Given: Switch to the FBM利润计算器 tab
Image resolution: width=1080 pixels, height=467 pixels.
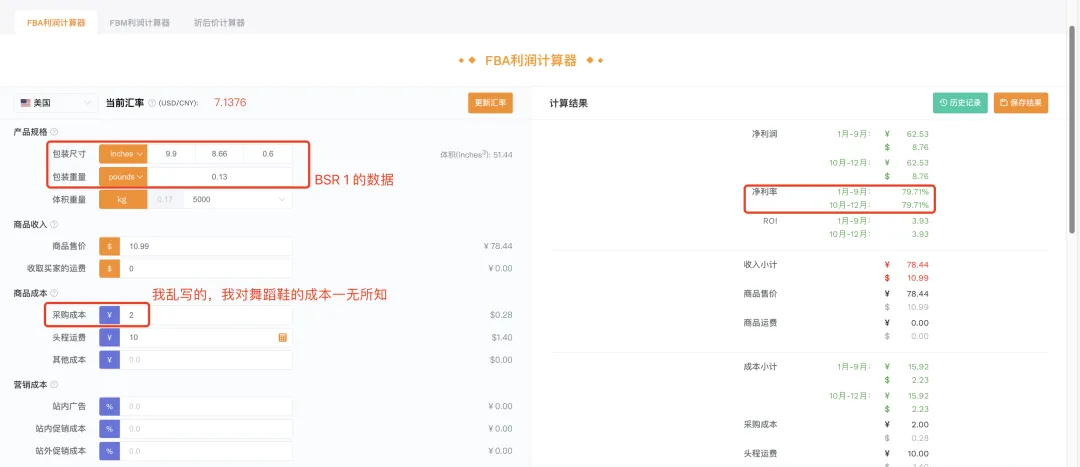Looking at the screenshot, I should pos(140,23).
